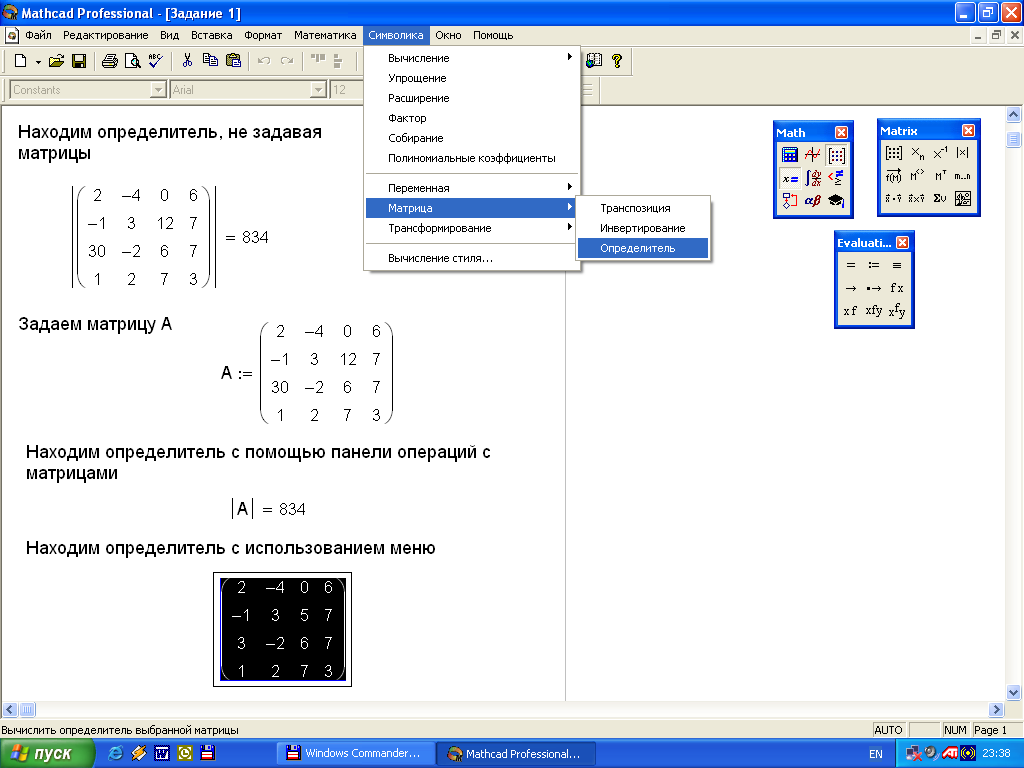Click the Copy icon in toolbar
Image resolution: width=1024 pixels, height=768 pixels.
(x=210, y=61)
